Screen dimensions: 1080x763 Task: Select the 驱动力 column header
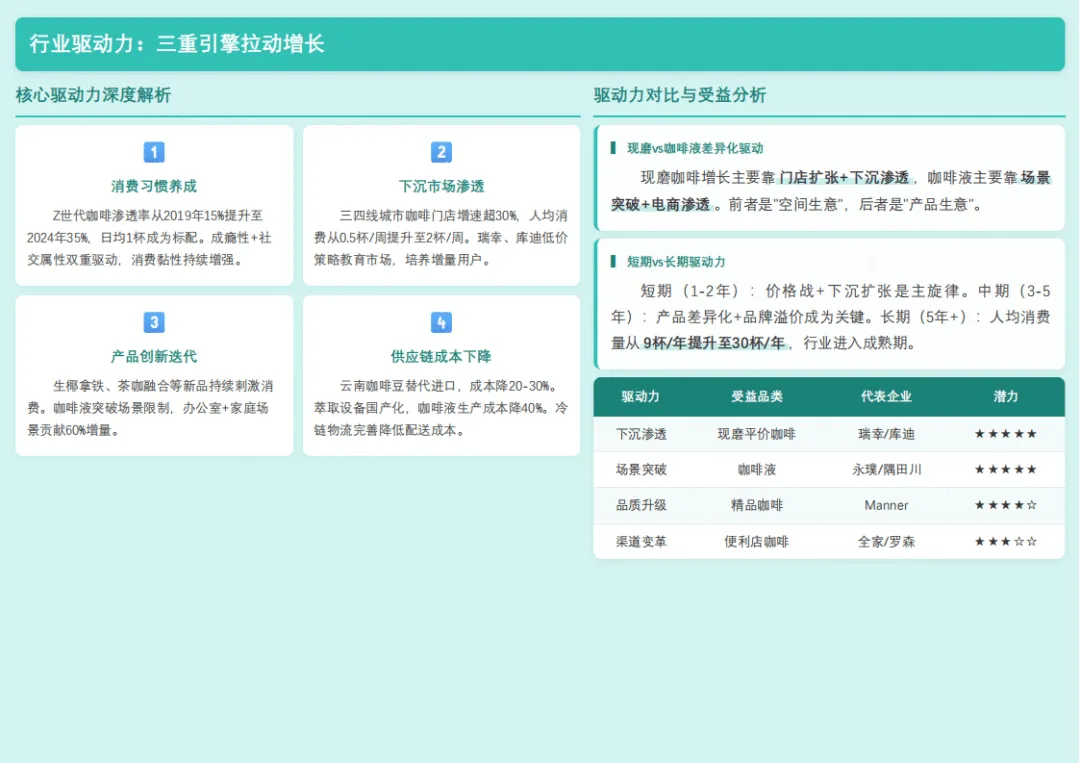(x=641, y=397)
